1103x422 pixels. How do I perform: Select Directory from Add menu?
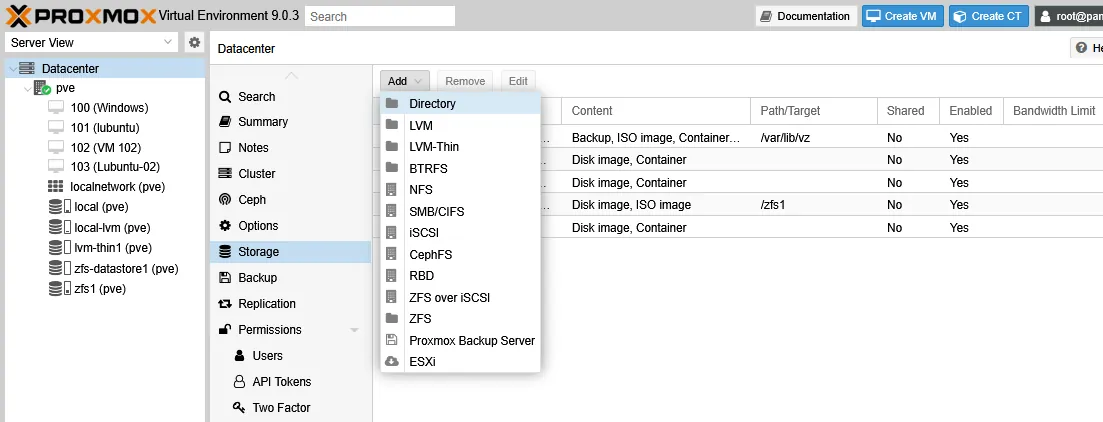[x=460, y=103]
